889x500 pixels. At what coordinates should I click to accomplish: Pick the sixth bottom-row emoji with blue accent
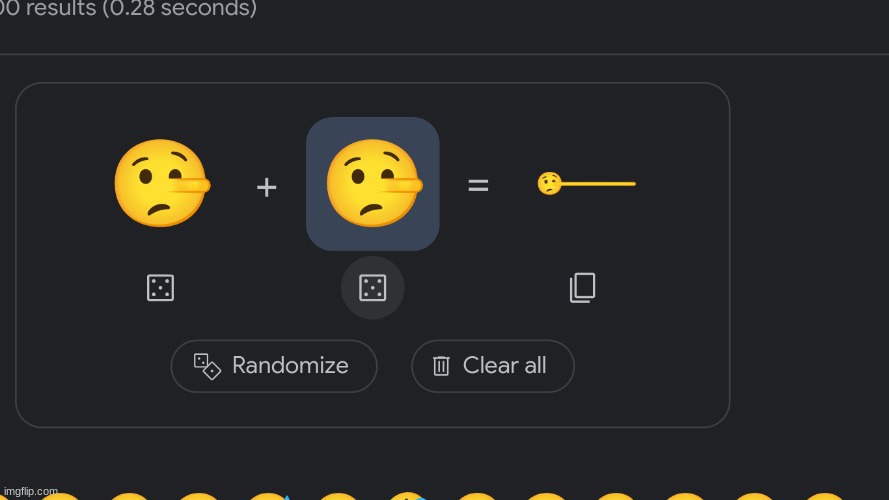[408, 497]
